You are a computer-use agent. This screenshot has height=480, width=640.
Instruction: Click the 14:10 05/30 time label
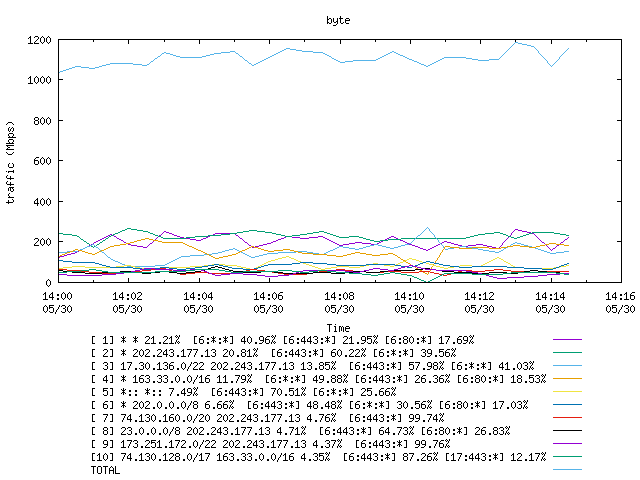(409, 302)
